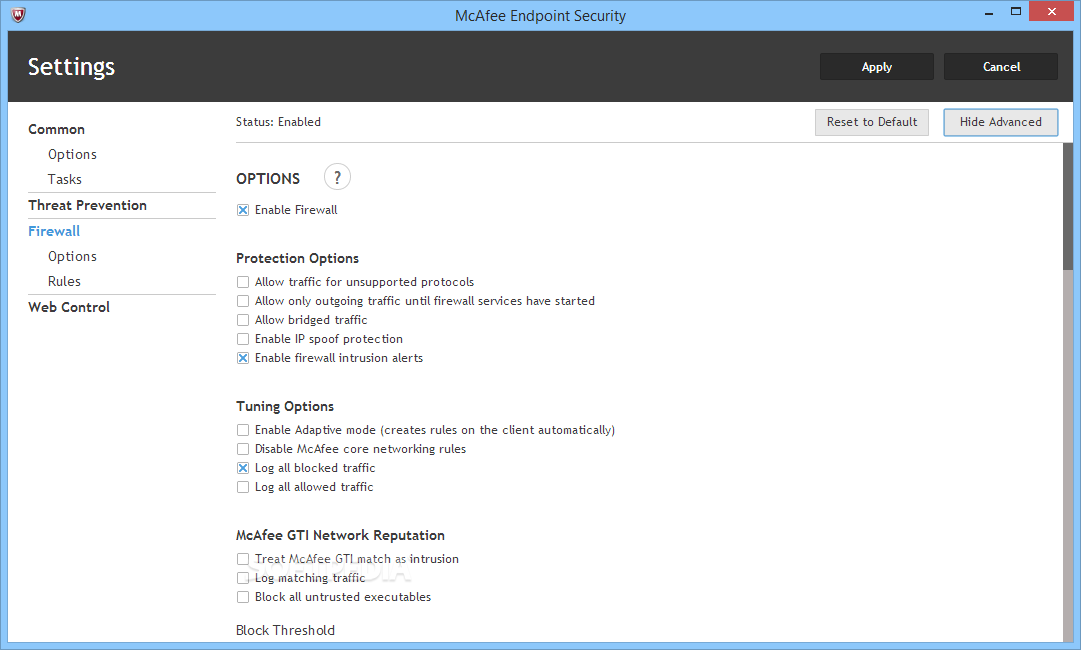1081x650 pixels.
Task: Click the Protection Options heading
Action: click(297, 258)
